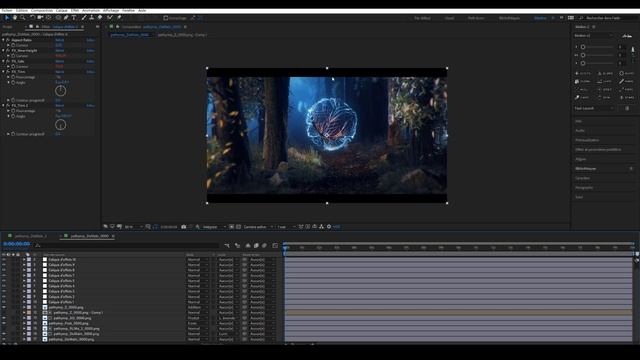Screen dimensions: 640x360
Task: Select the Text tool
Action: 74,18
